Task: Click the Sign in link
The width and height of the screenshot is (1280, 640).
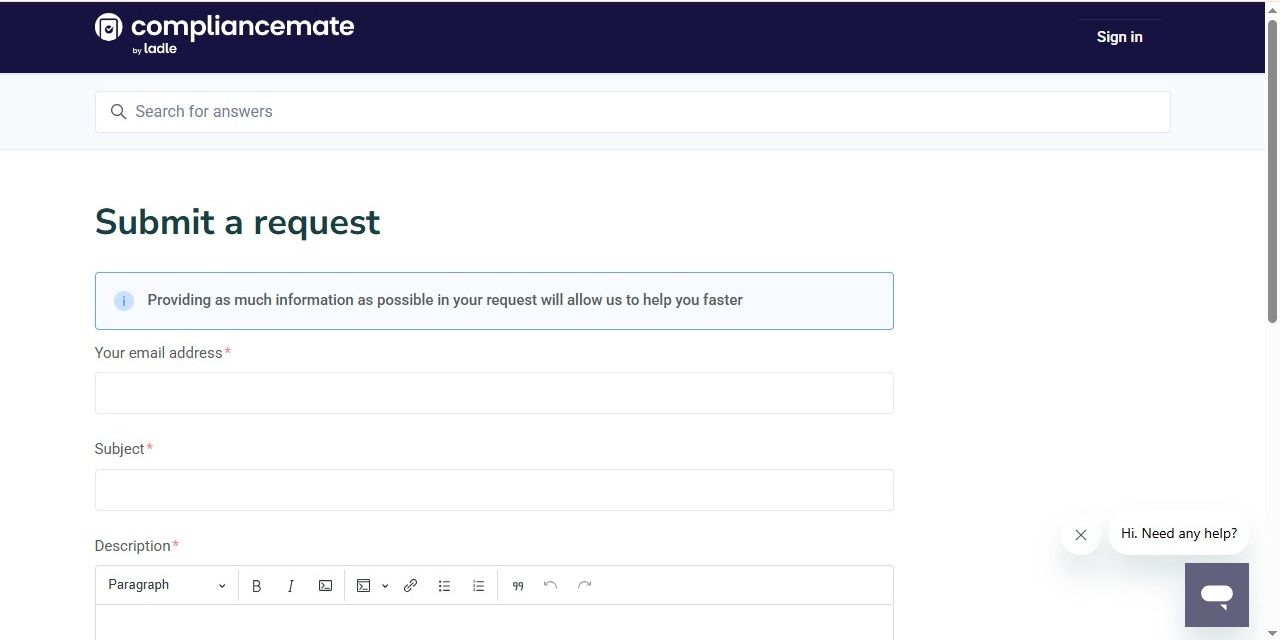Action: click(x=1119, y=37)
